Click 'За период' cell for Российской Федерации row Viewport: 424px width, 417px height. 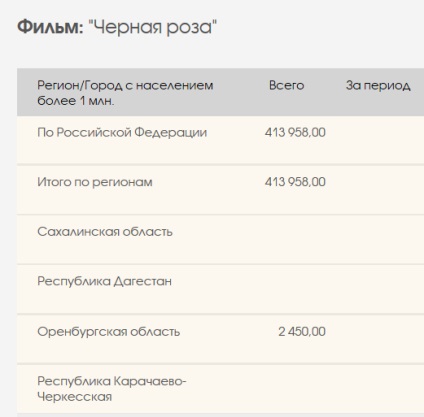[x=380, y=140]
